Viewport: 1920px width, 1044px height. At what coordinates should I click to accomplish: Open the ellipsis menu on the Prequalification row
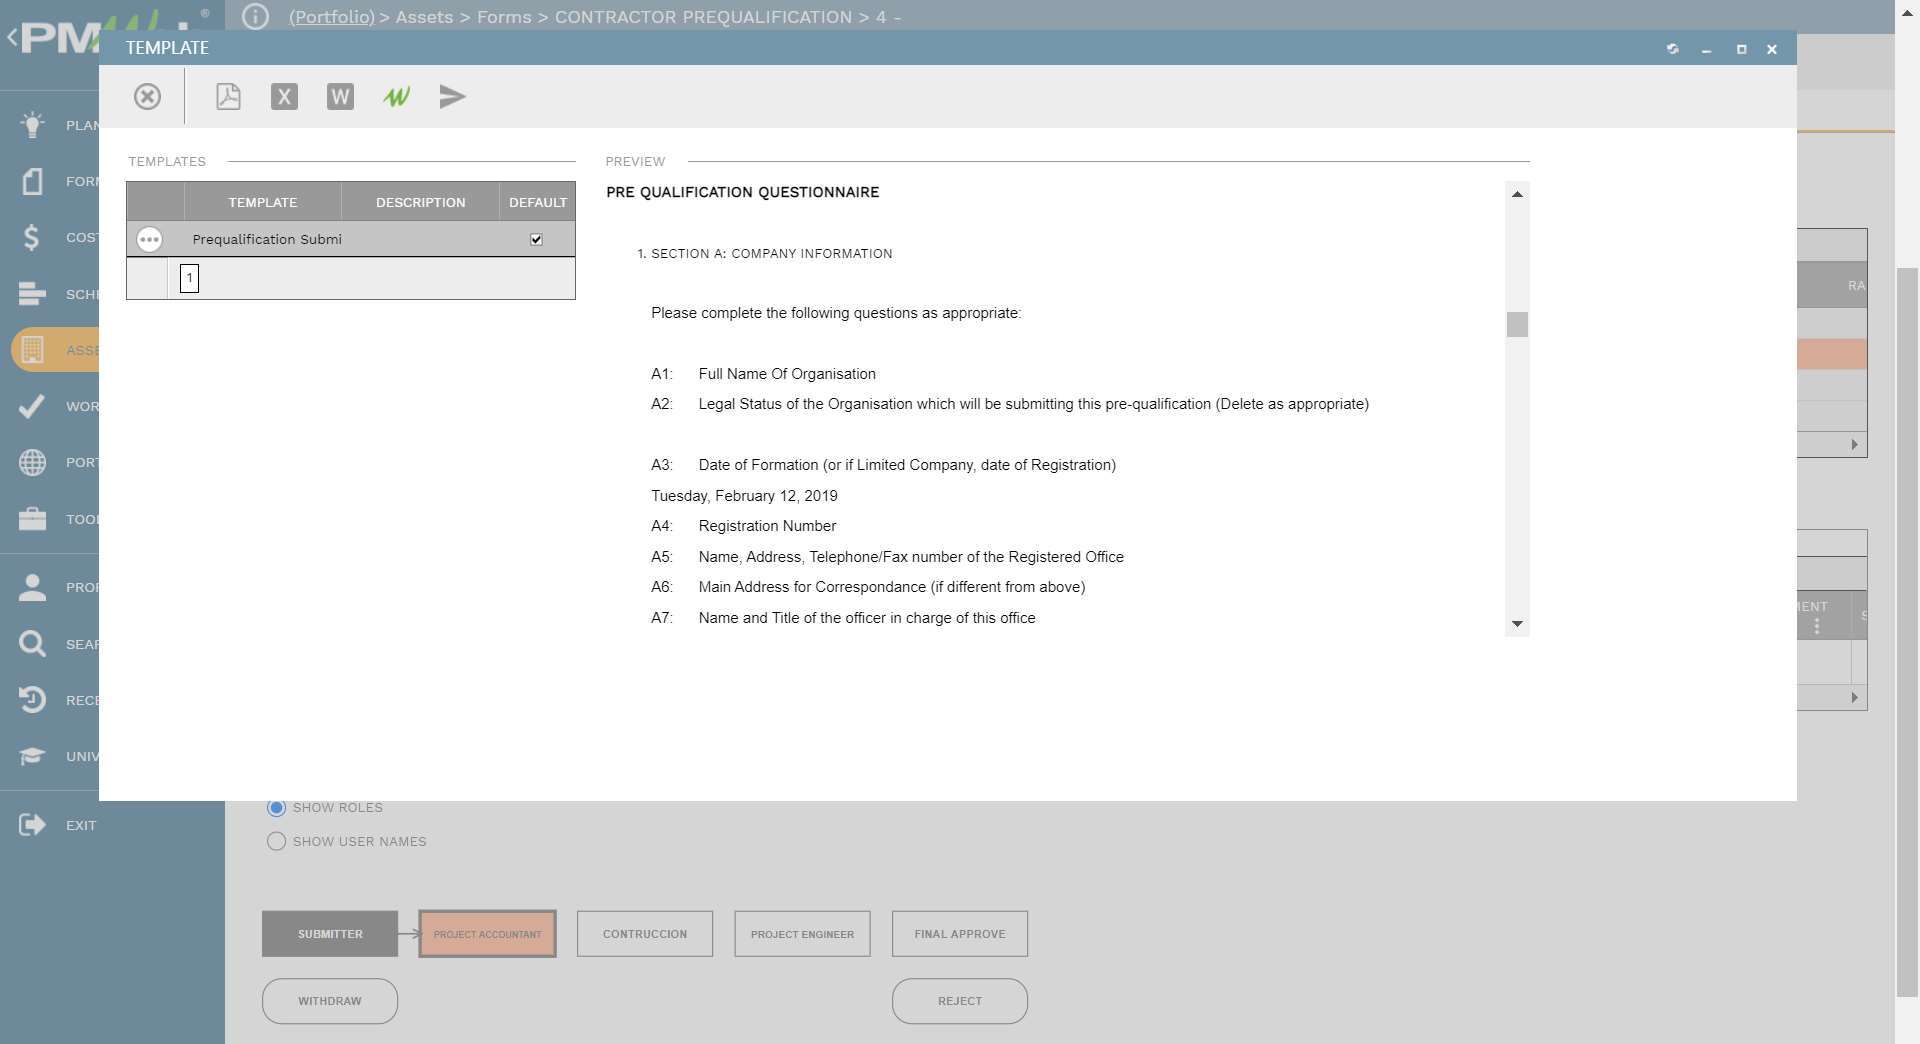(149, 239)
